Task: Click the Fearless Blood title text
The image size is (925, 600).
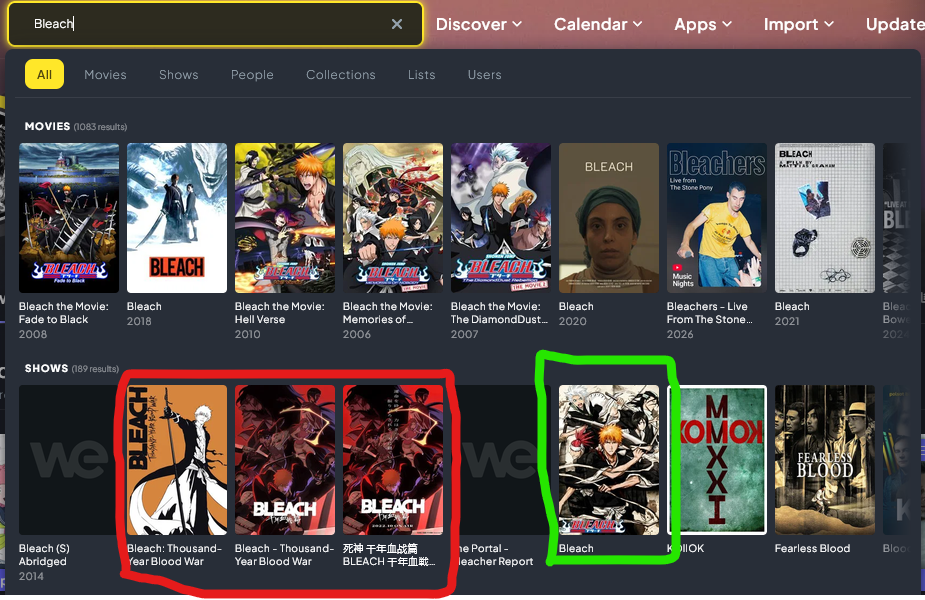Action: (812, 548)
